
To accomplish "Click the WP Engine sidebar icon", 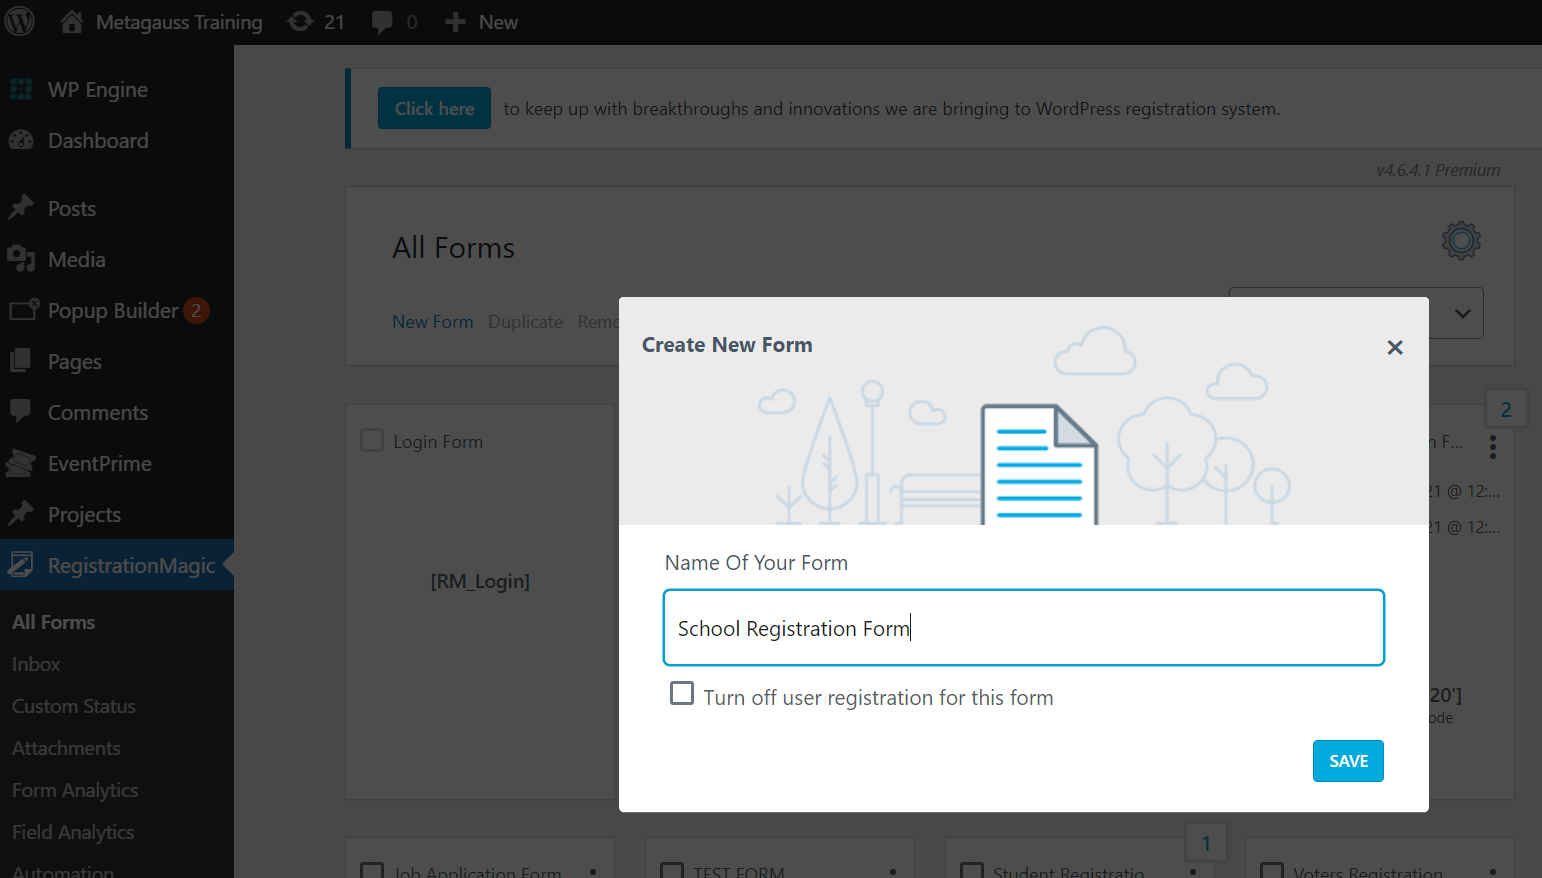I will click(x=21, y=90).
